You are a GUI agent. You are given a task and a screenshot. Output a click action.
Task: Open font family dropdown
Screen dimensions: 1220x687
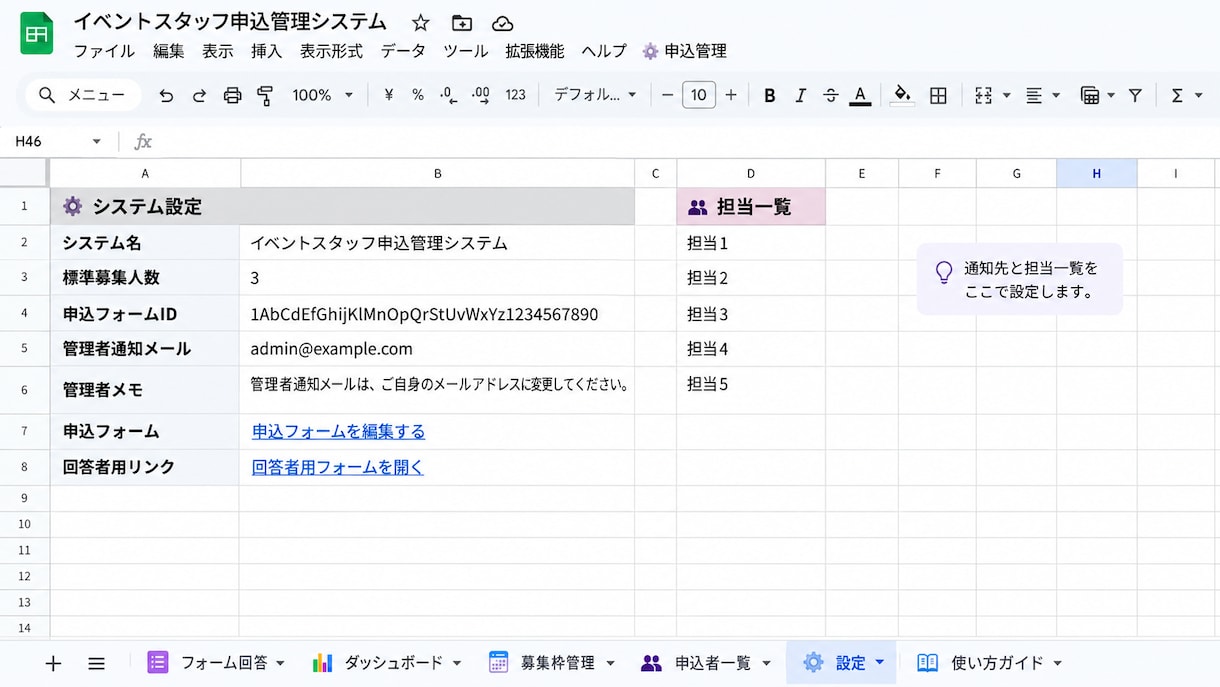tap(595, 95)
